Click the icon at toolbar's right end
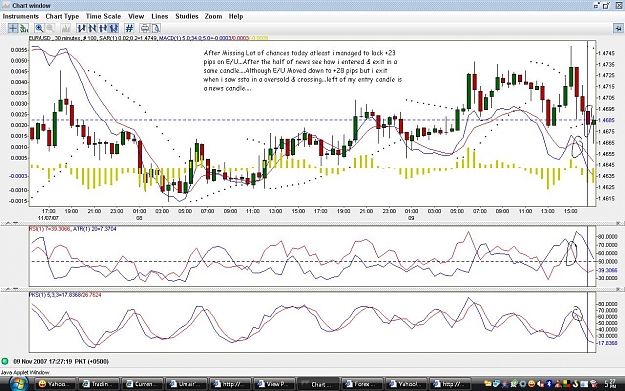Screen dimensions: 625x391 click(618, 28)
